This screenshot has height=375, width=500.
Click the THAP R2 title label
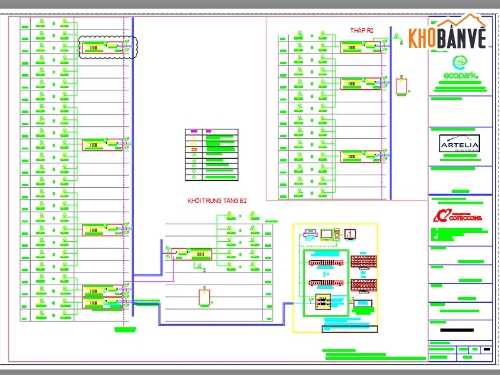click(362, 30)
